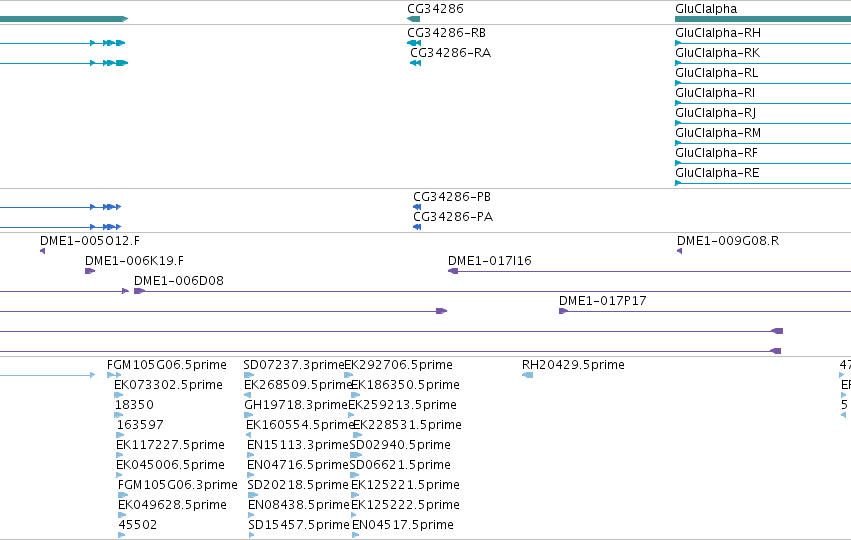
Task: Select transcript CG34286-RA
Action: click(450, 53)
